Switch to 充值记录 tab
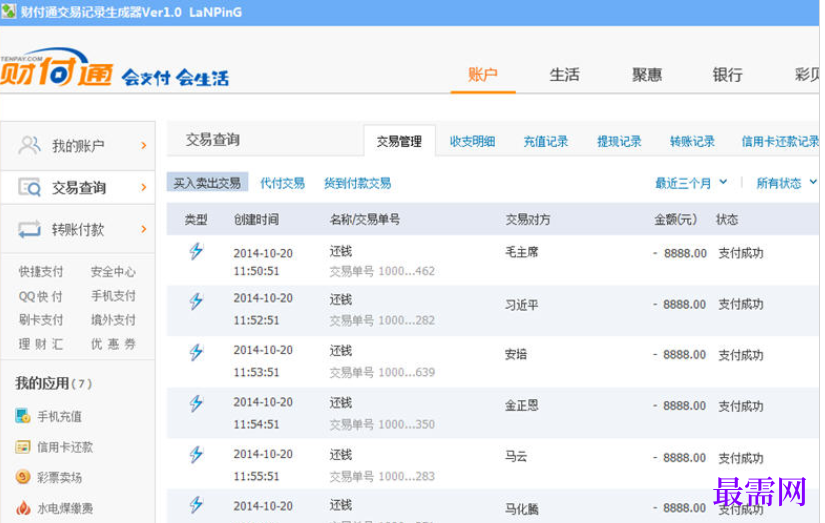 point(546,141)
